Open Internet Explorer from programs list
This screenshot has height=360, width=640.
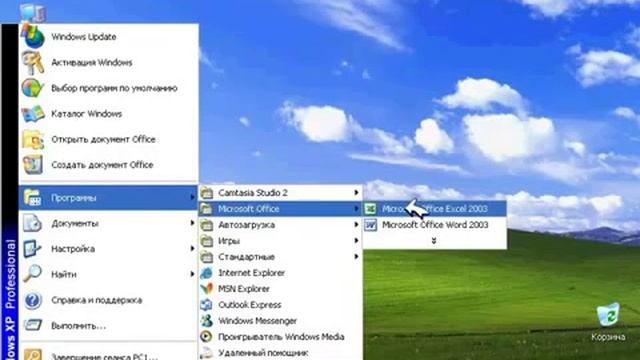tap(280, 273)
